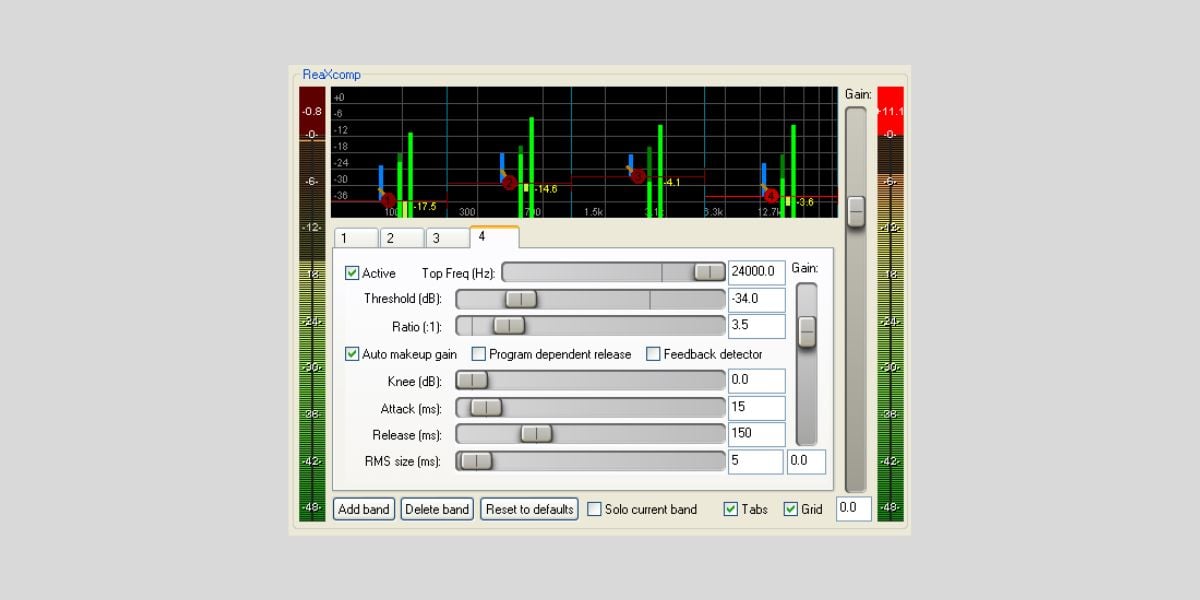1200x600 pixels.
Task: Enable Program dependent release
Action: pos(479,354)
